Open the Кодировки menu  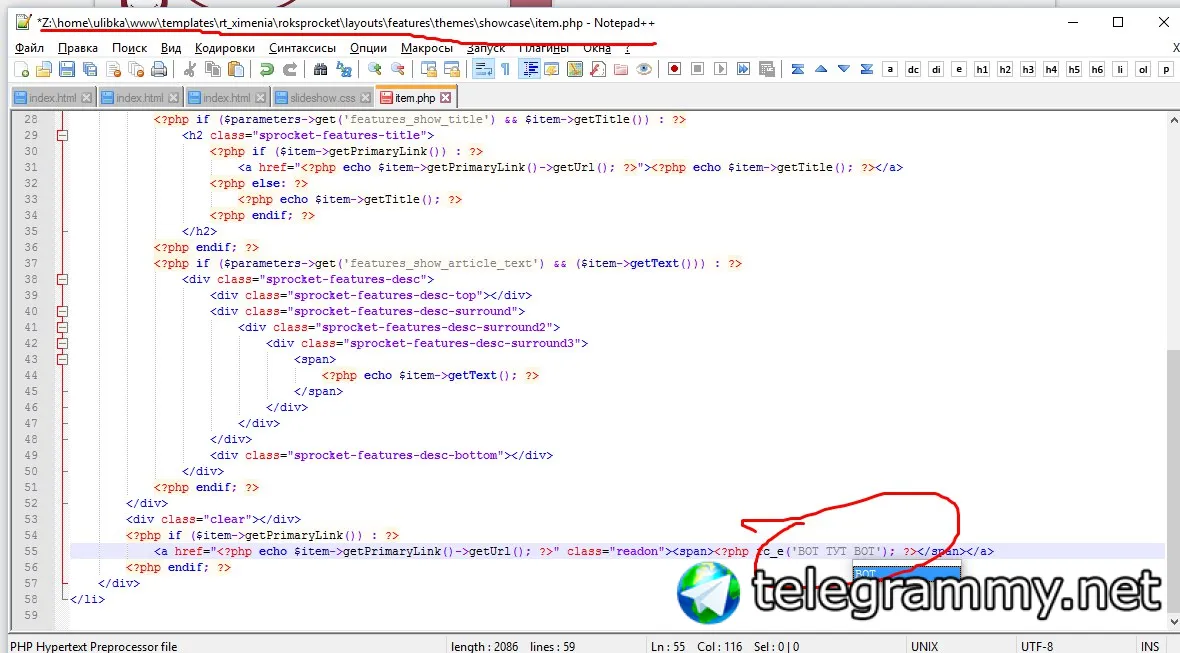coord(224,48)
